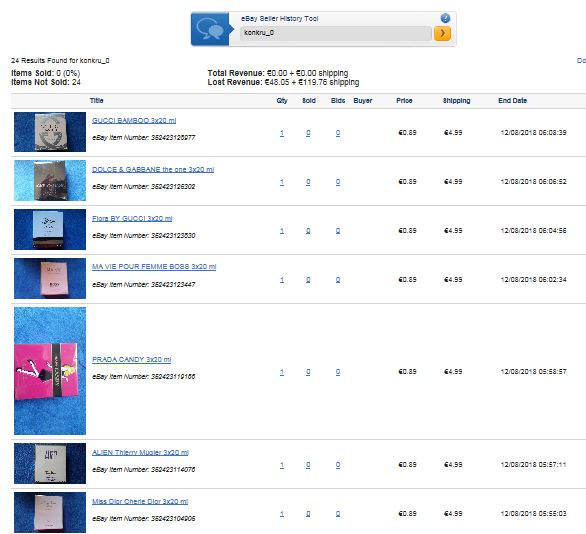Sort results by Shipping column header
This screenshot has height=534, width=586.
coord(456,101)
